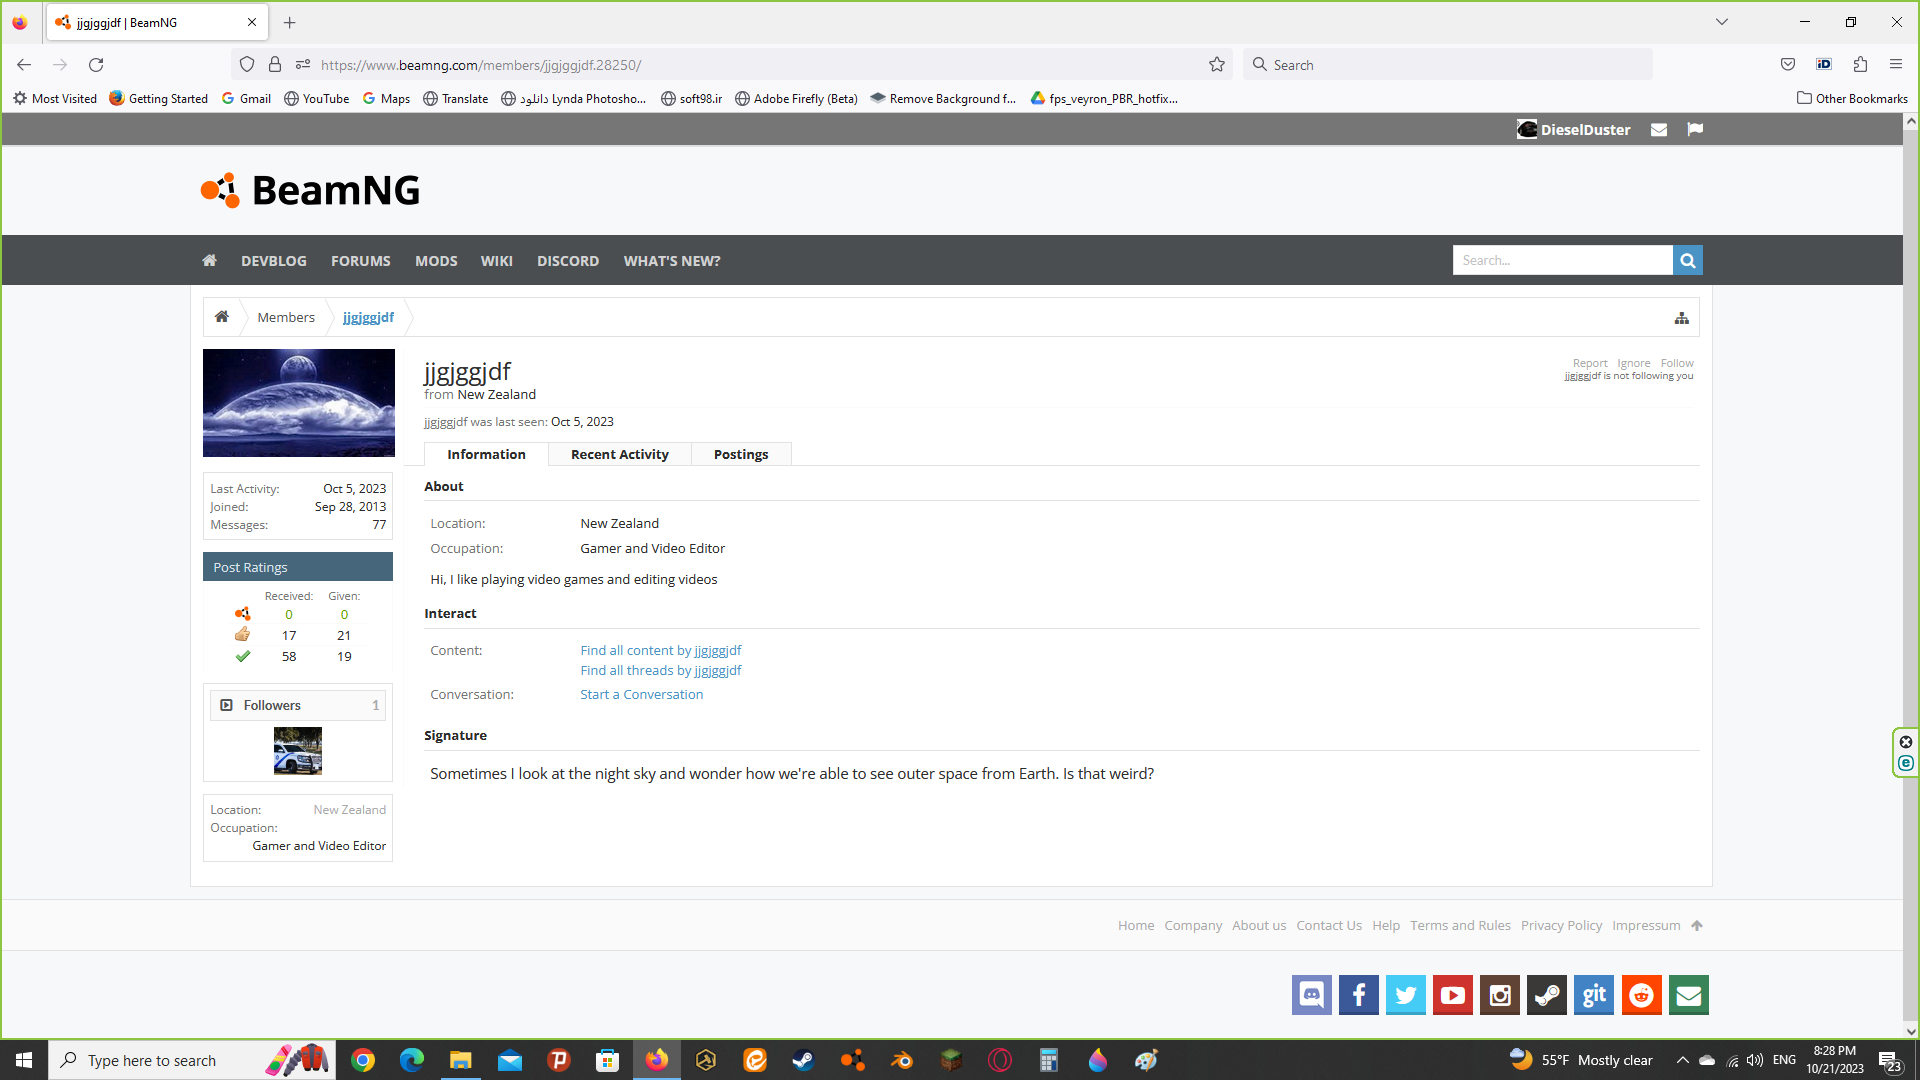1920x1080 pixels.
Task: Toggle Ignore for this member
Action: pyautogui.click(x=1634, y=363)
